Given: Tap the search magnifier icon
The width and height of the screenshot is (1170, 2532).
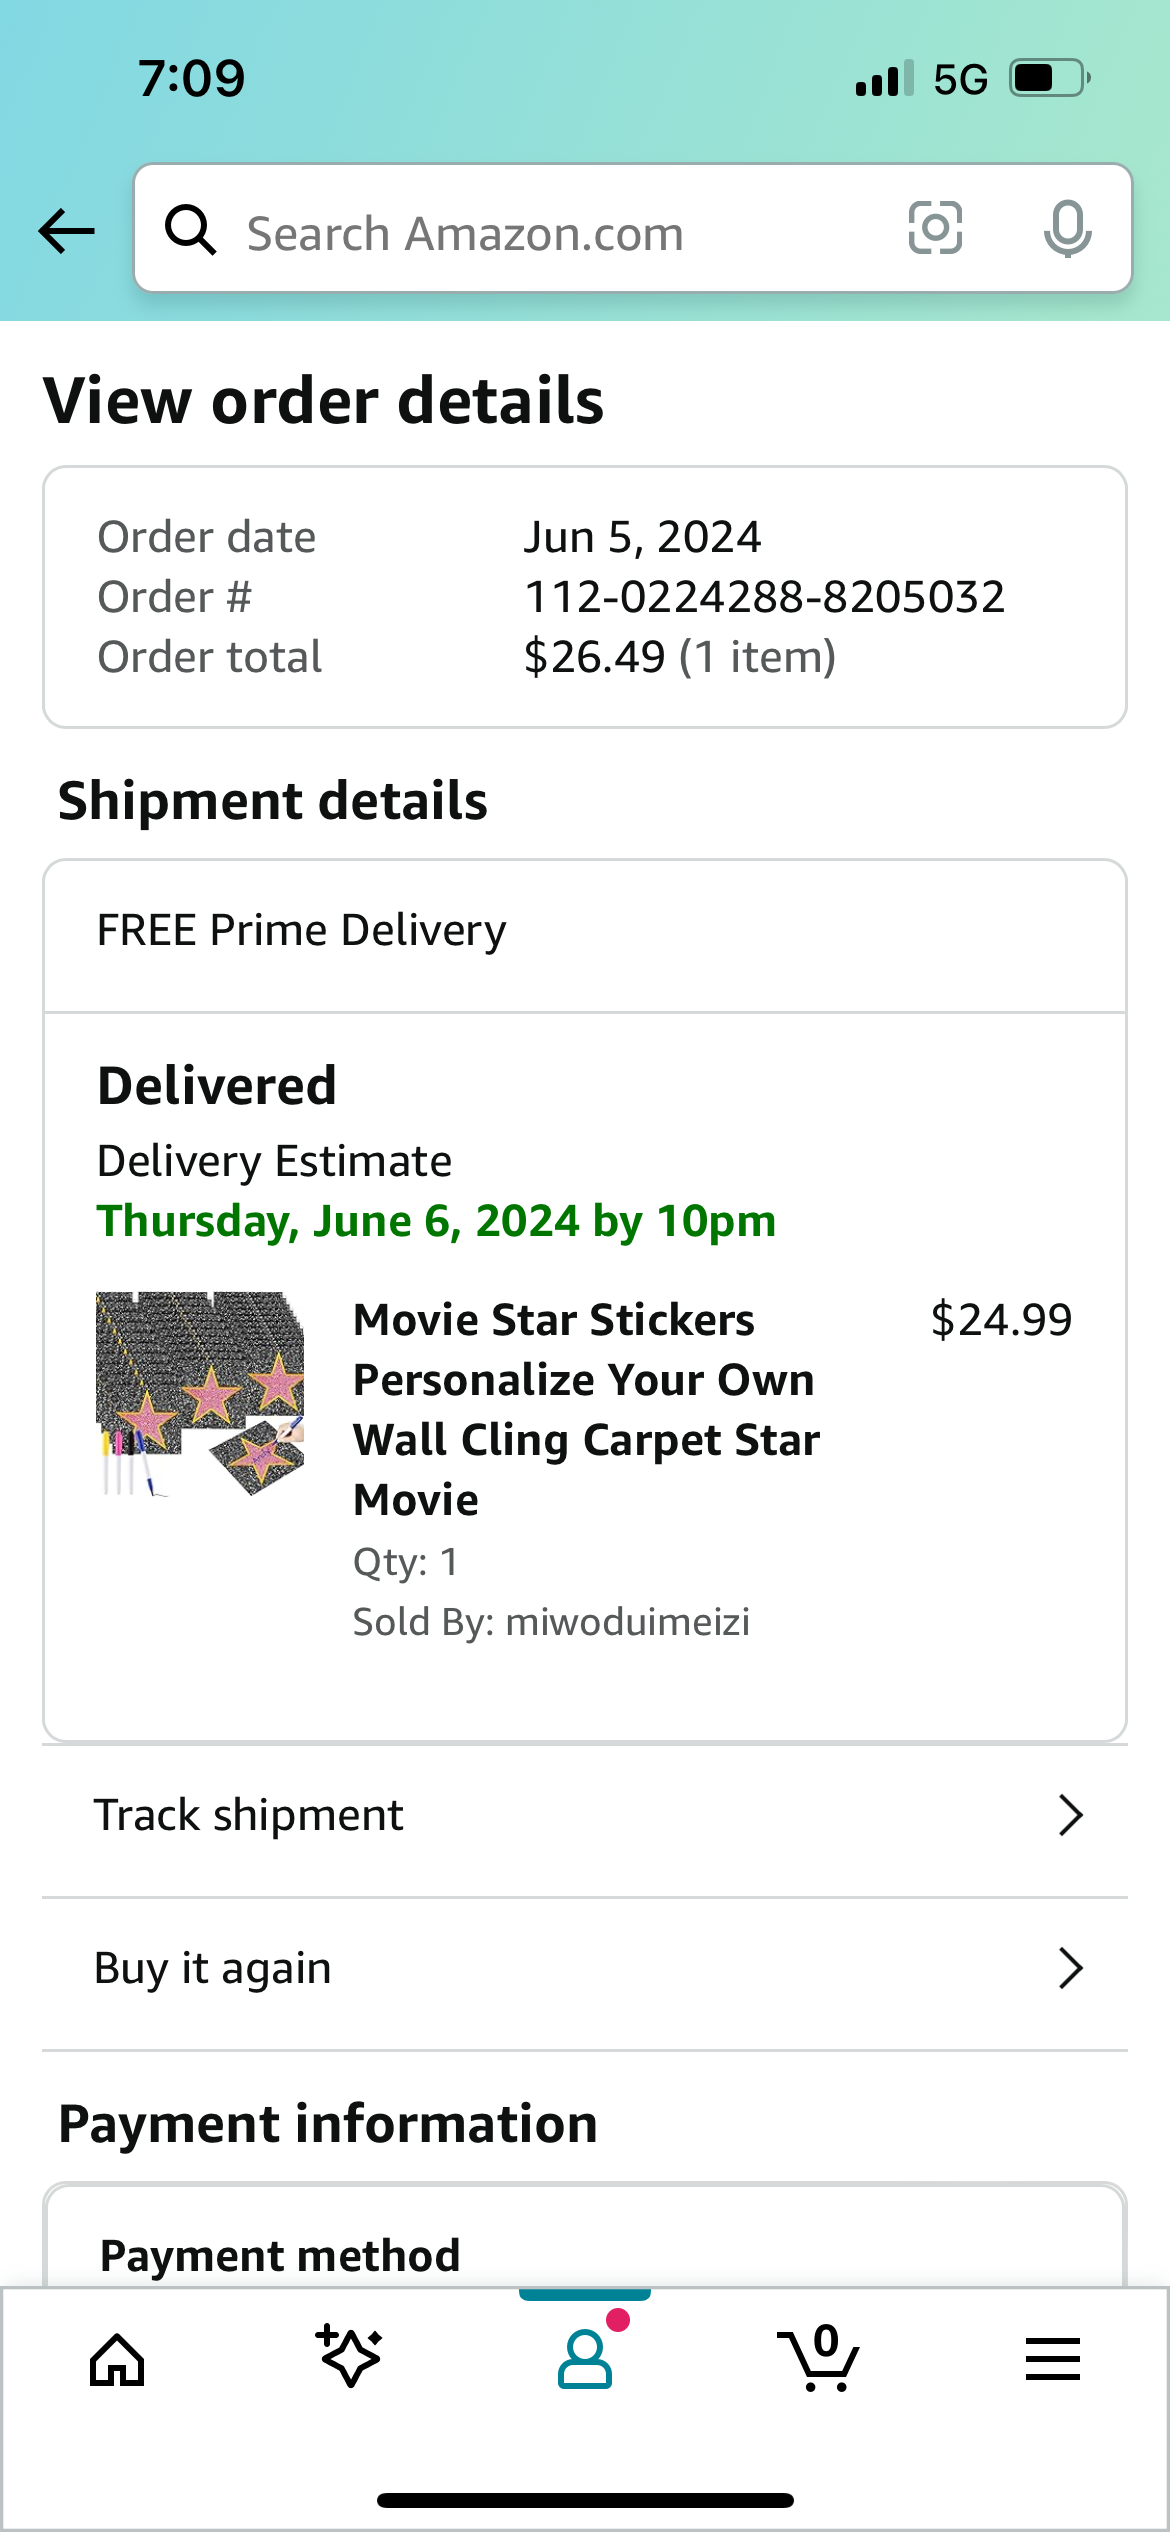Looking at the screenshot, I should 190,230.
